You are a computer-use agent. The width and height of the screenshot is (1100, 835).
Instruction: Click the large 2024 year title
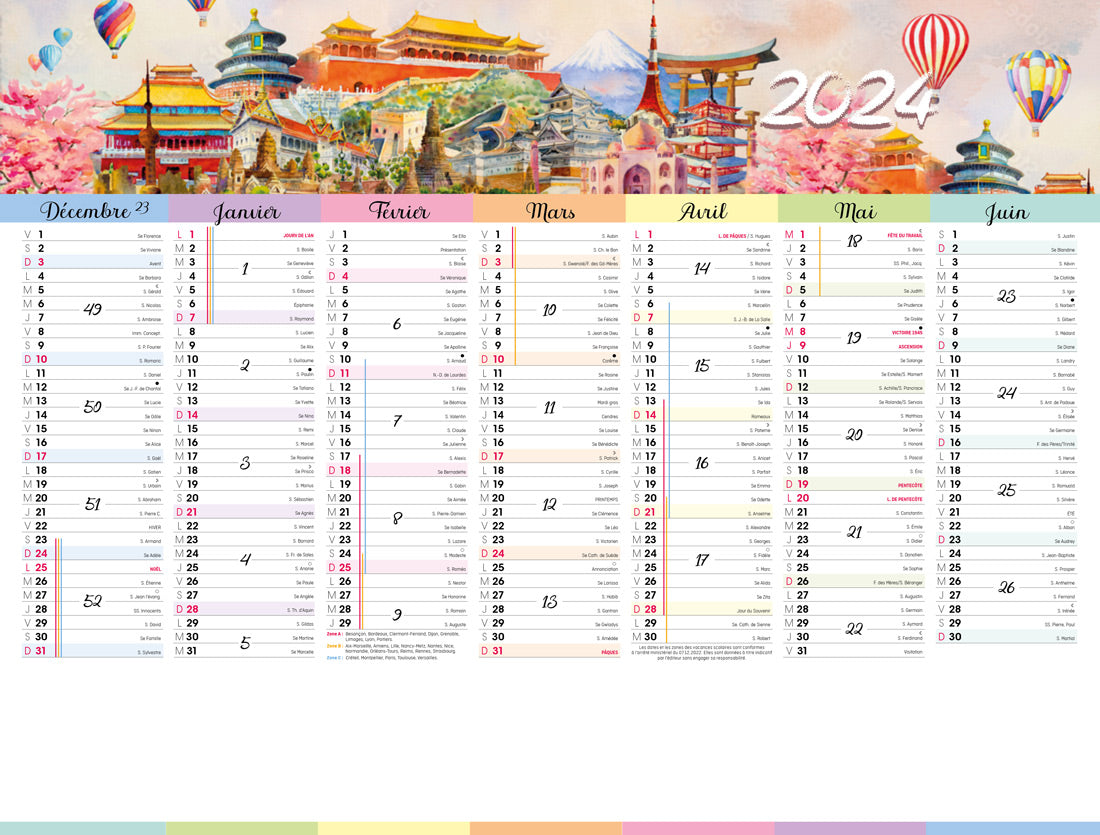pos(850,100)
